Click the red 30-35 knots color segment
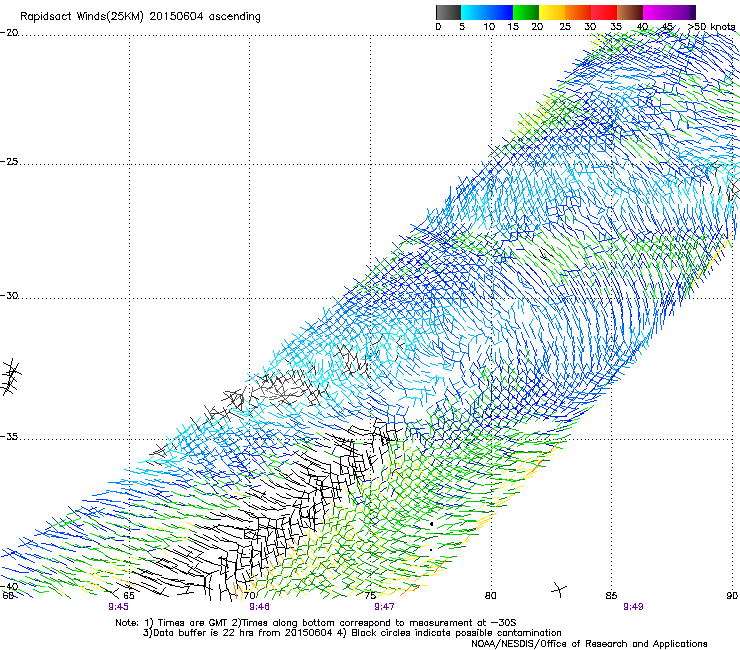Image resolution: width=740 pixels, height=650 pixels. click(604, 12)
